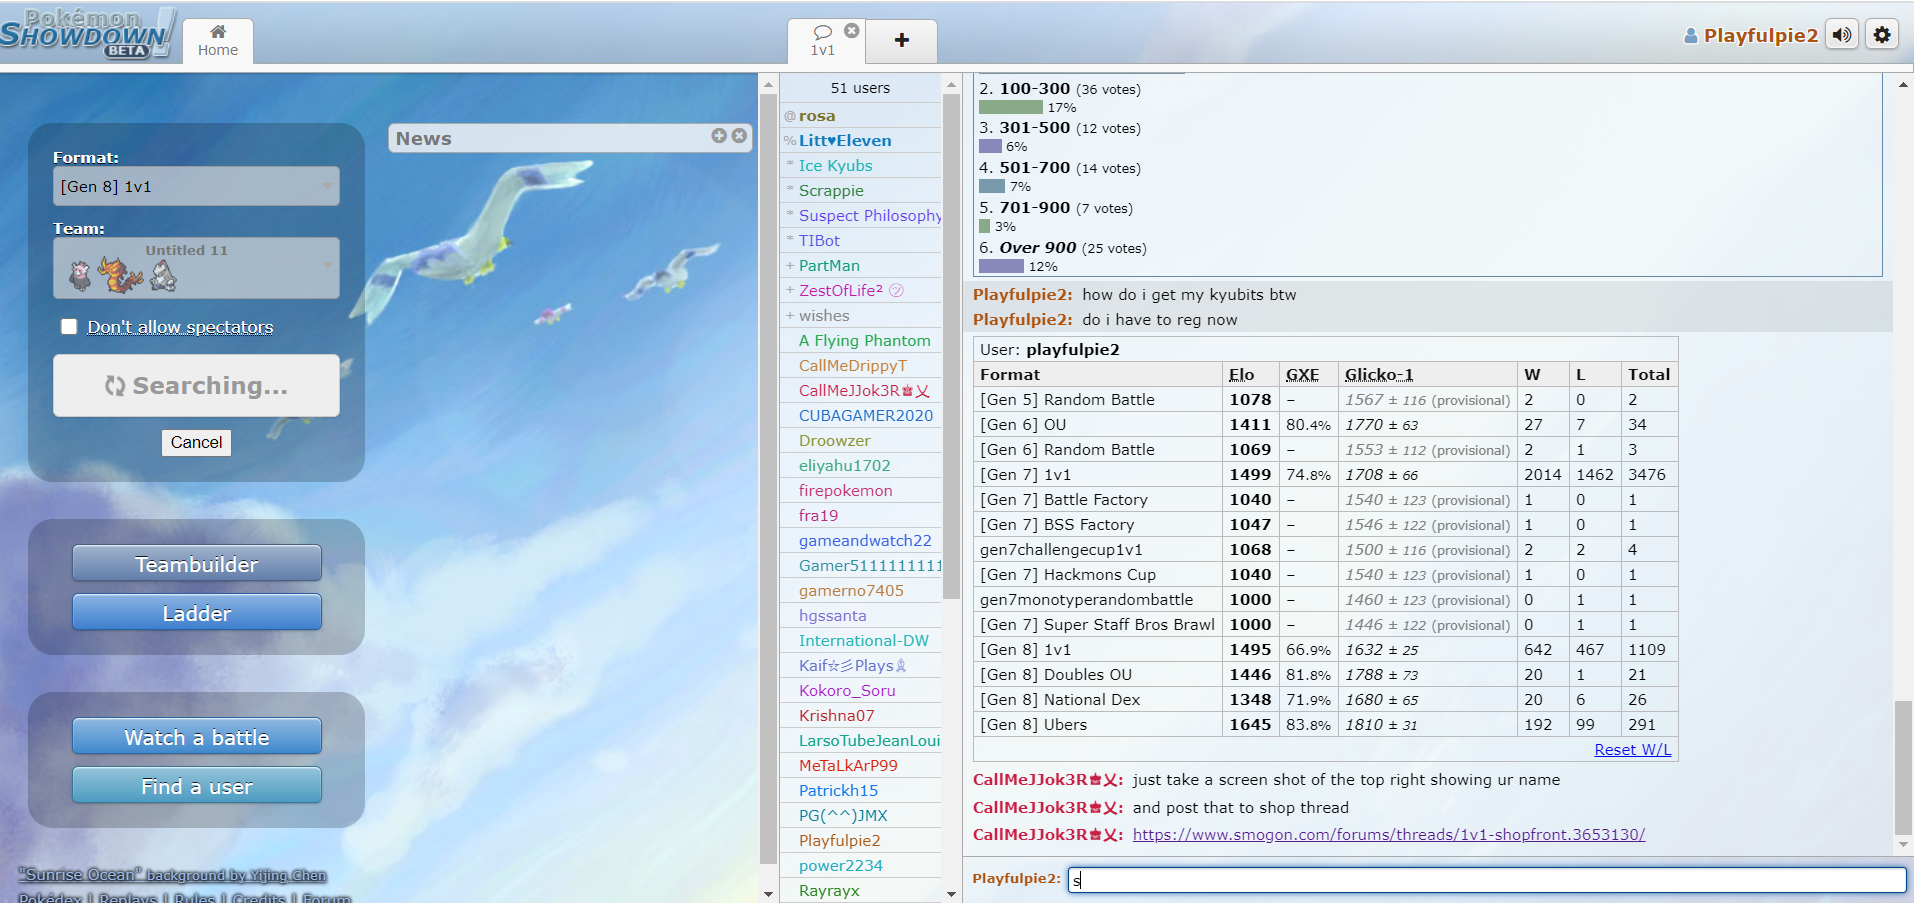Open the Teambuilder
The width and height of the screenshot is (1914, 903).
click(x=197, y=564)
